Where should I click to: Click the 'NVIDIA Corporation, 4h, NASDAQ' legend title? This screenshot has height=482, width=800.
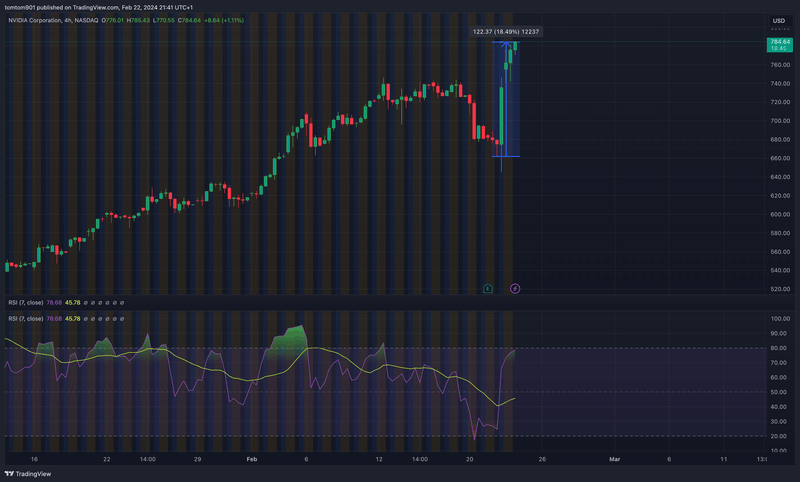(53, 20)
